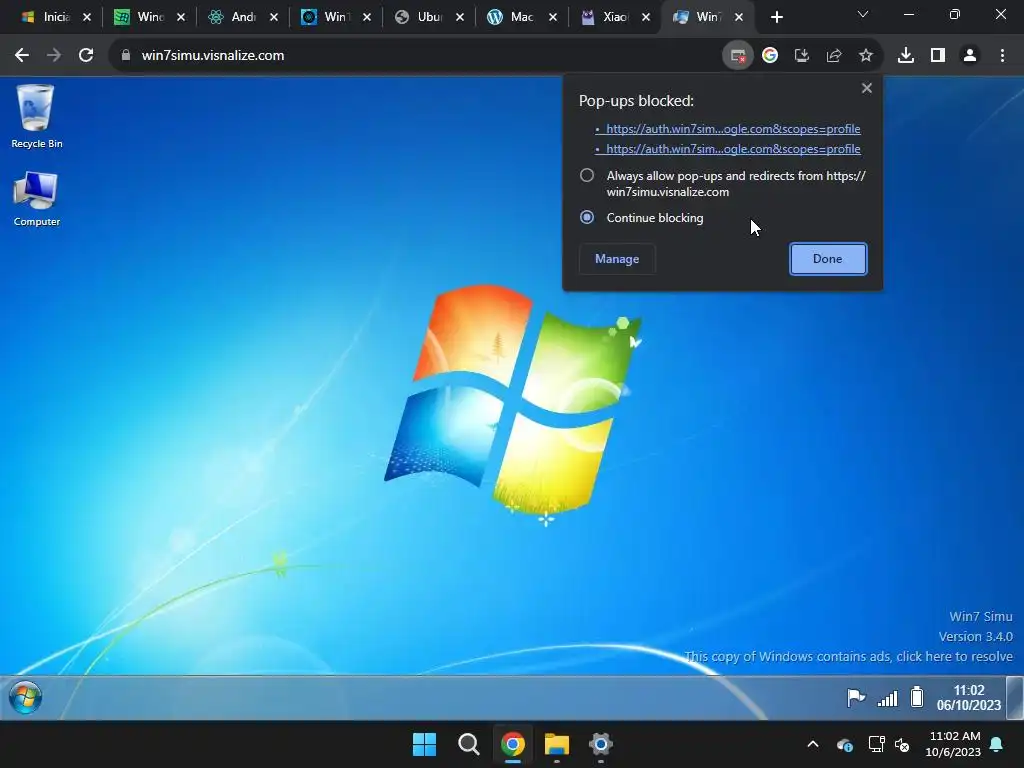Image resolution: width=1024 pixels, height=768 pixels.
Task: Show hidden system tray icons
Action: coord(813,744)
